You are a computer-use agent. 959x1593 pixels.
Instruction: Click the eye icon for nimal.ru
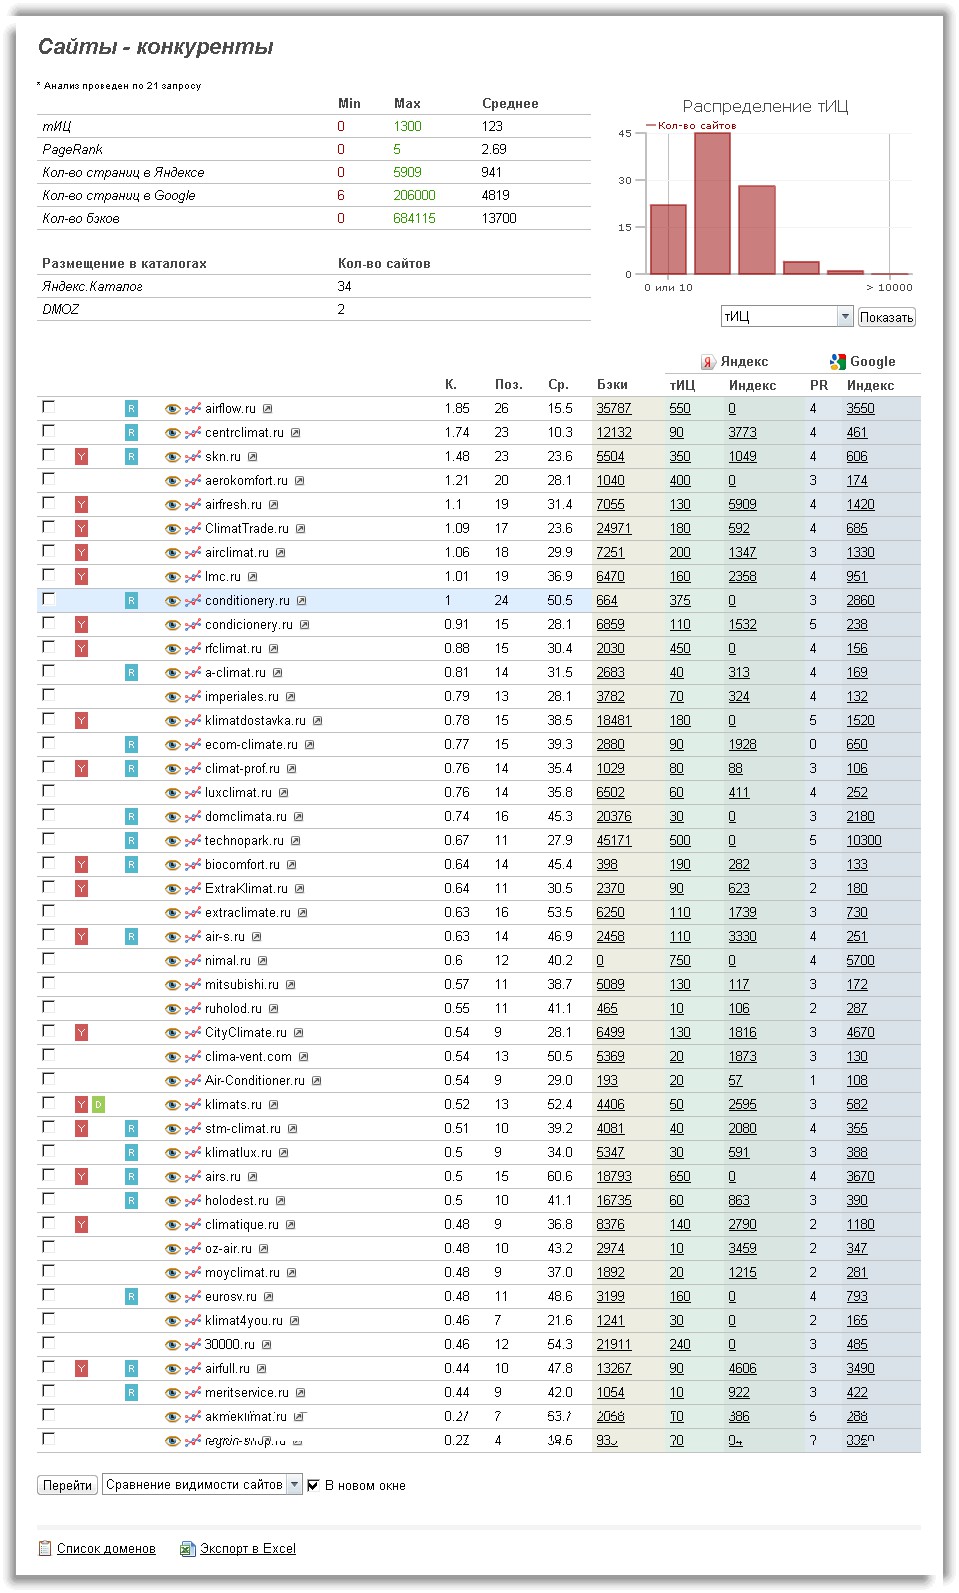pos(172,961)
